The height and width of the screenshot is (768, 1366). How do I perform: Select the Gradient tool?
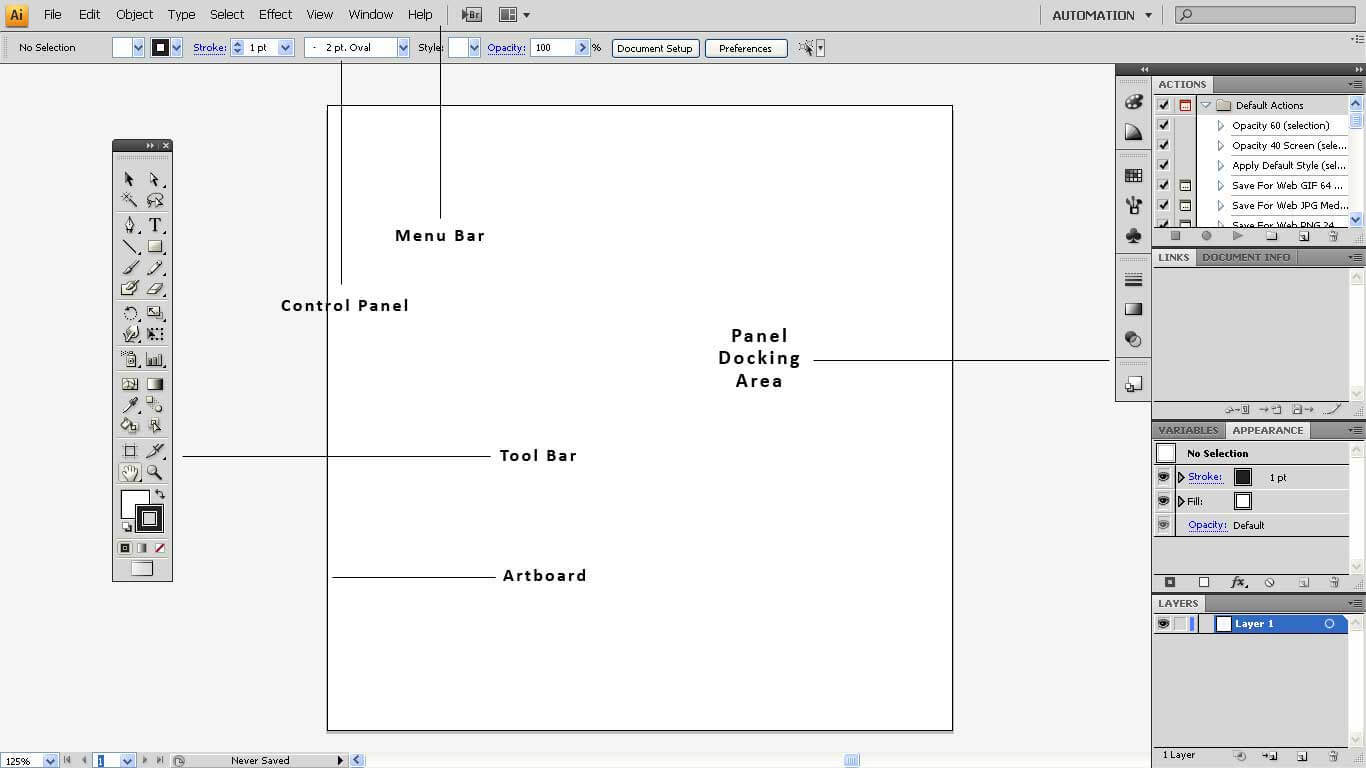155,384
